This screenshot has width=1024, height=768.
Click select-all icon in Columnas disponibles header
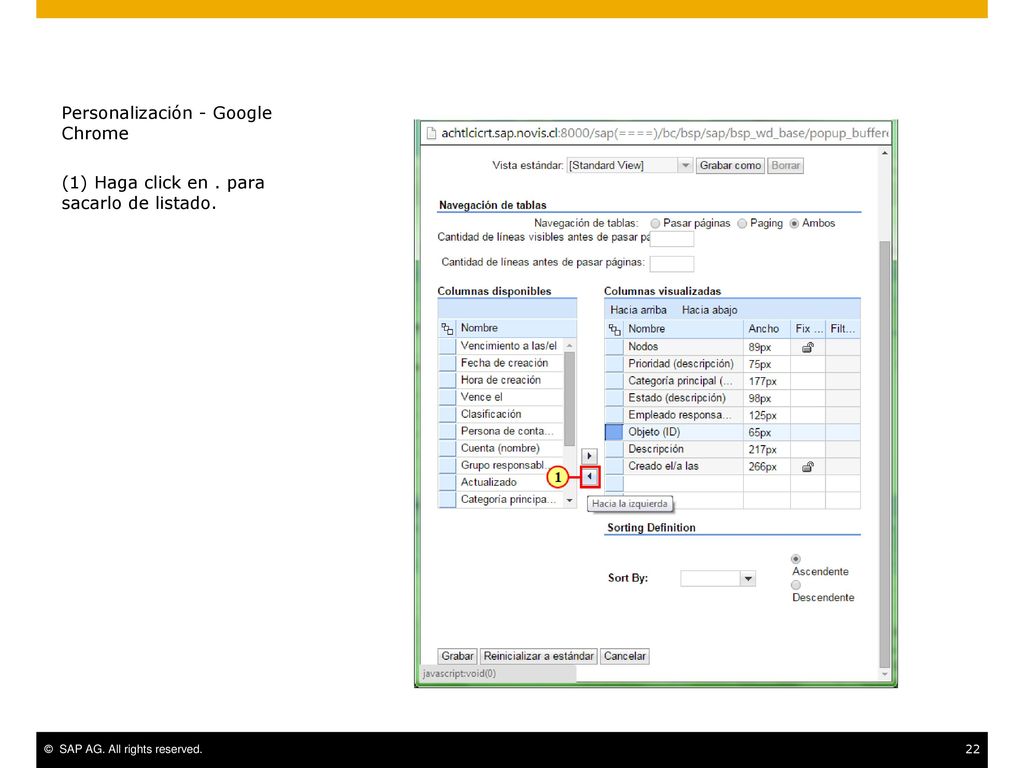tap(447, 328)
